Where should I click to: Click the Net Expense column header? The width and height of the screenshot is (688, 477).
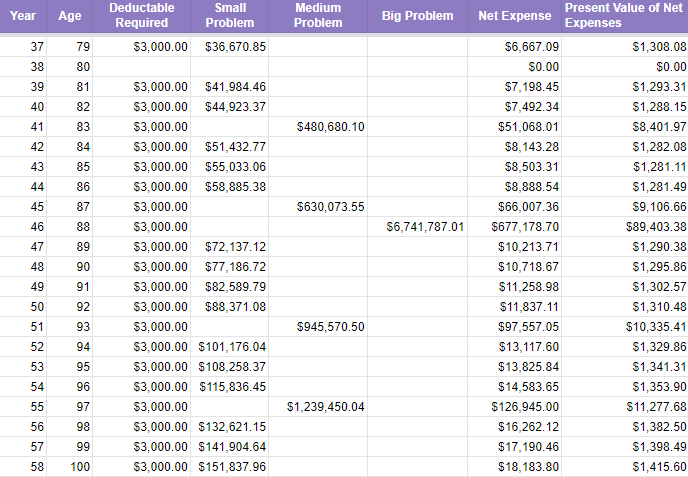pyautogui.click(x=515, y=16)
